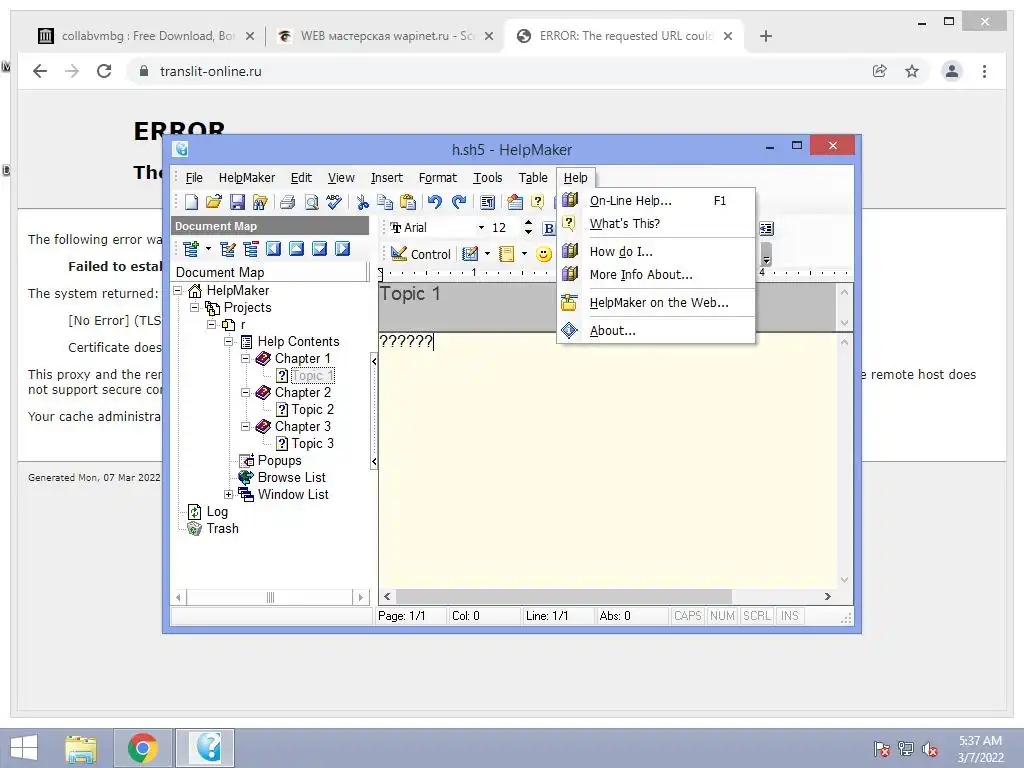Open the Format menu
The height and width of the screenshot is (768, 1024).
(x=438, y=178)
